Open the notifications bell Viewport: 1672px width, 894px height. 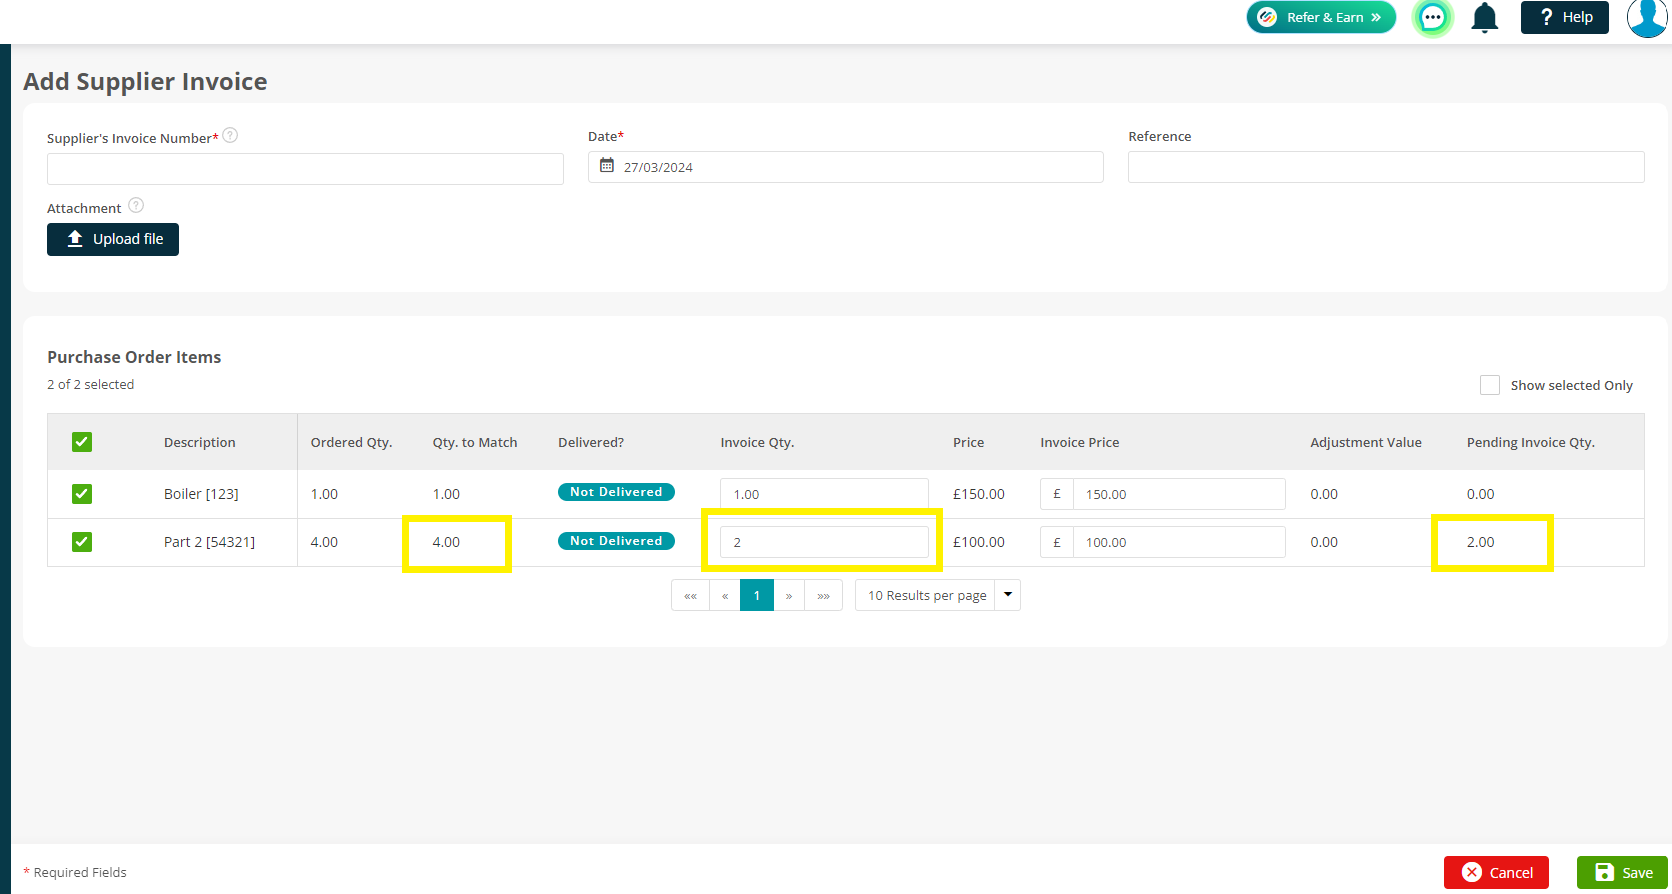pyautogui.click(x=1485, y=17)
